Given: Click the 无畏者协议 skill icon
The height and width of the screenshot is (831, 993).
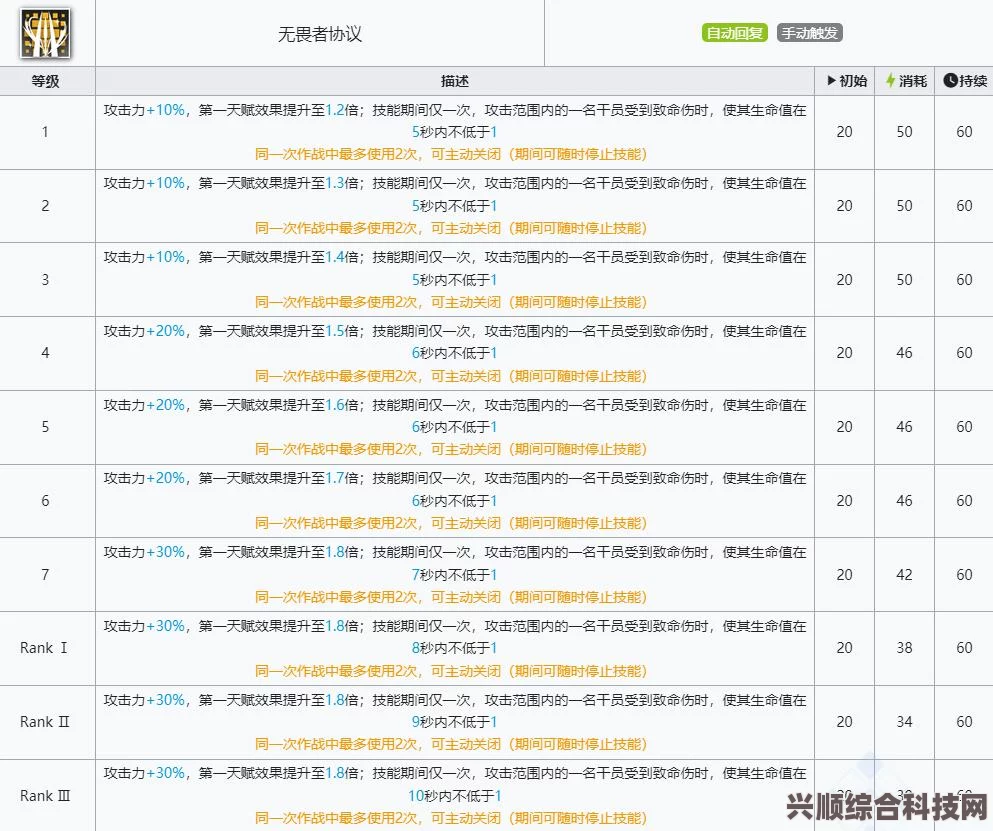Looking at the screenshot, I should coord(46,33).
